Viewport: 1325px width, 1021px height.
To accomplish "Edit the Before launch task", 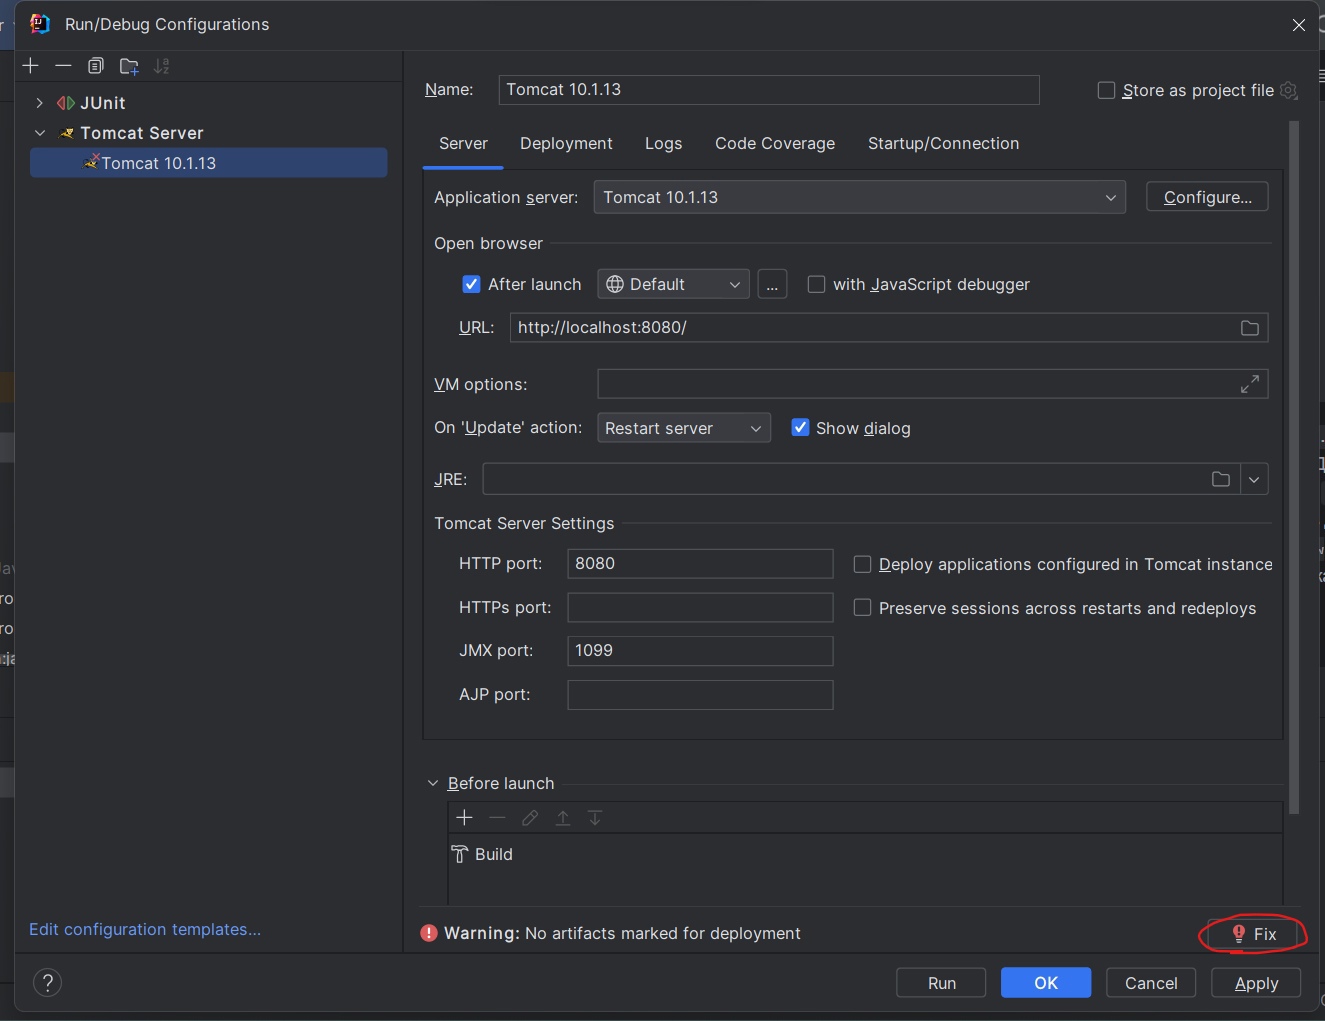I will click(530, 818).
